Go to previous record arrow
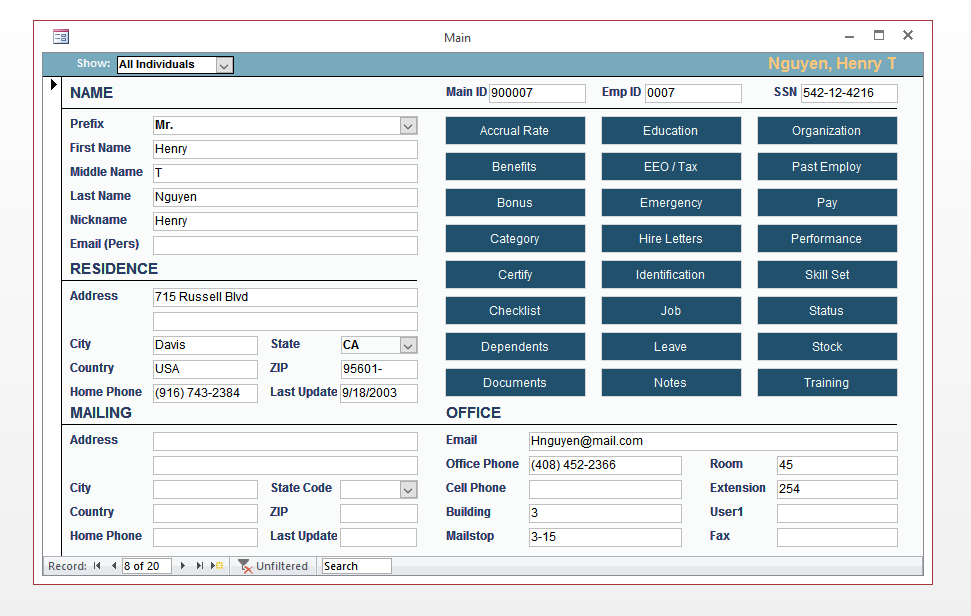971x616 pixels. (x=114, y=566)
